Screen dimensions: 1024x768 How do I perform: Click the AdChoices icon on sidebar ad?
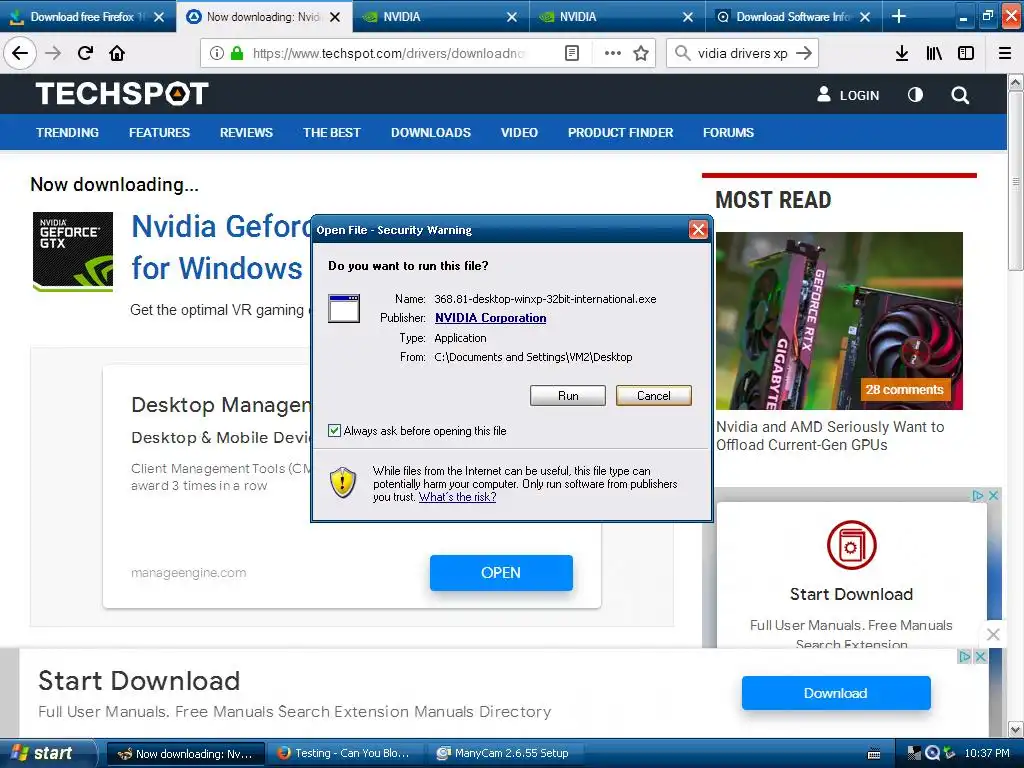click(978, 496)
